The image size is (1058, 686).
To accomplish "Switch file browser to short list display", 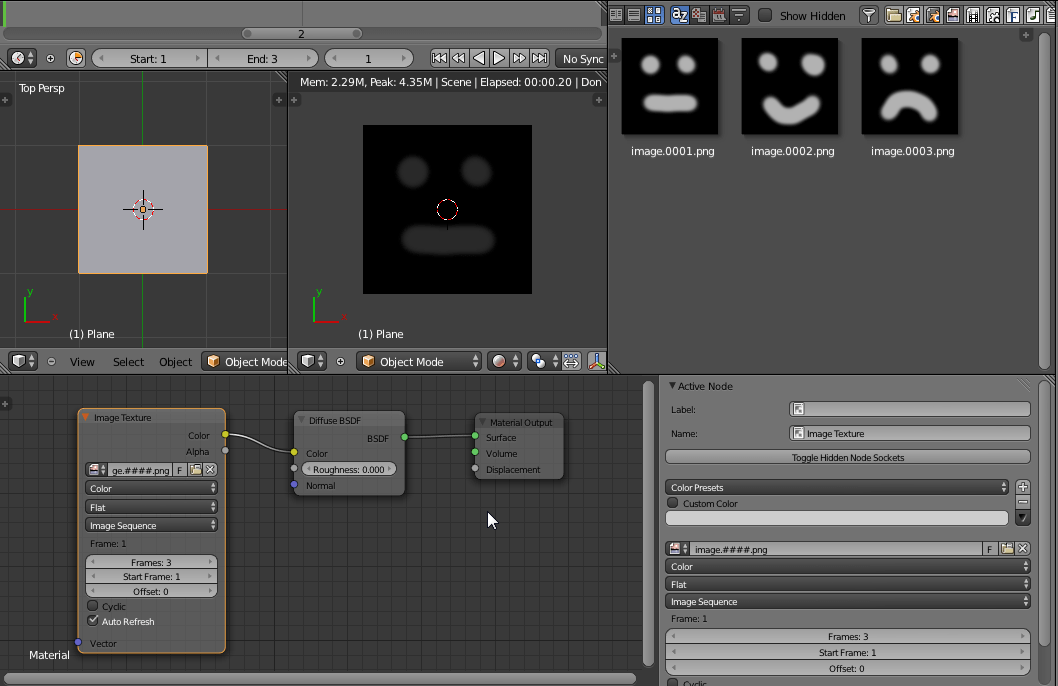I will coord(616,15).
